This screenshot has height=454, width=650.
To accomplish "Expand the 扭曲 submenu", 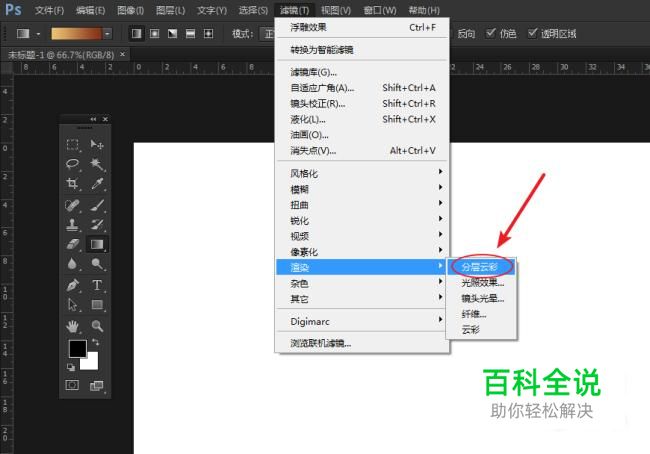I will [x=361, y=205].
